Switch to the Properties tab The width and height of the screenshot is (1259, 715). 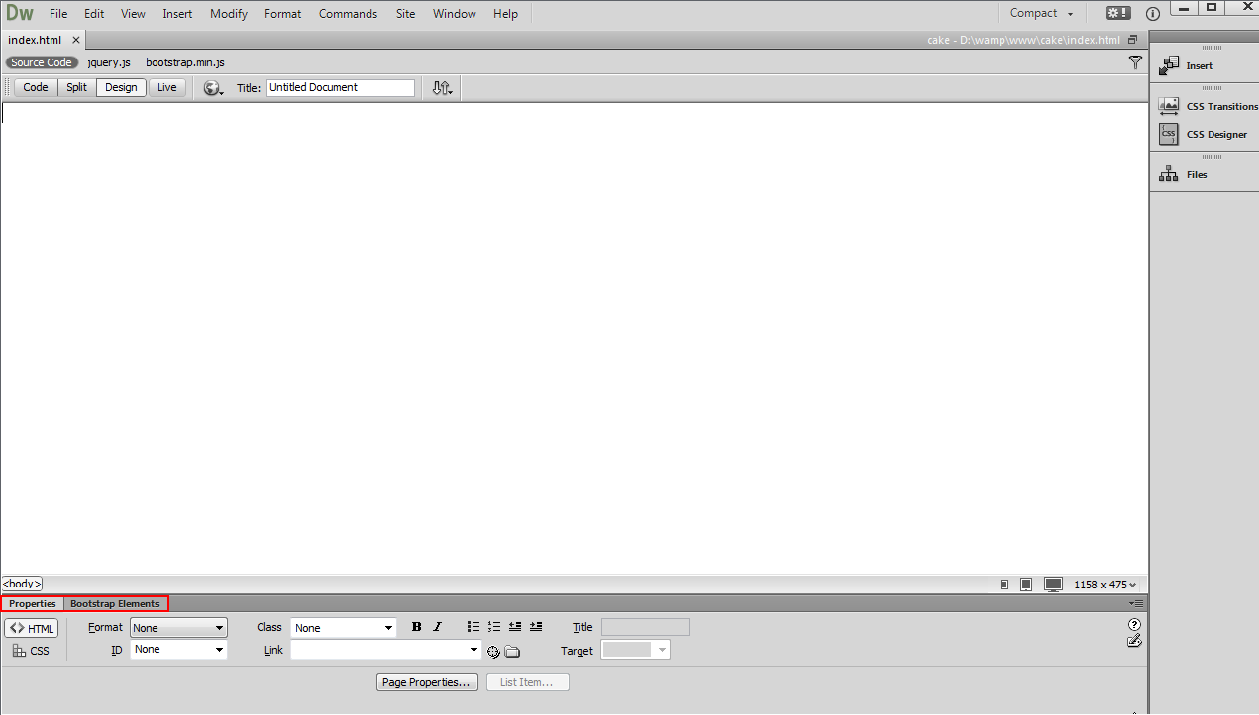click(32, 604)
